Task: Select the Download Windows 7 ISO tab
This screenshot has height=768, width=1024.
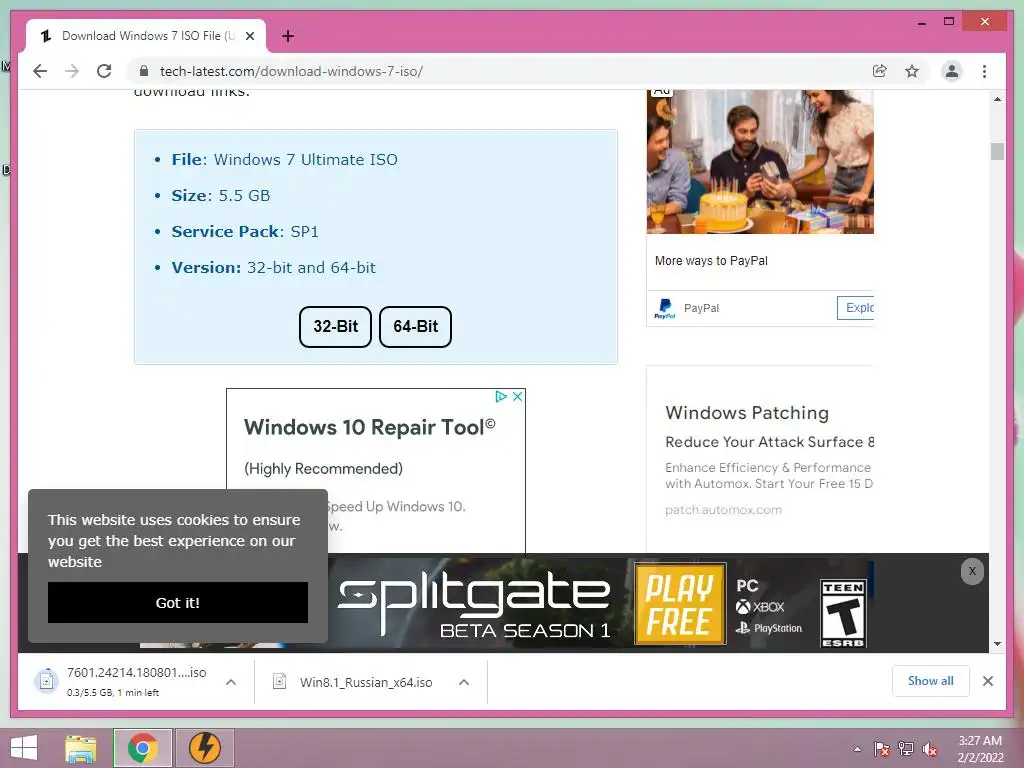Action: point(147,36)
